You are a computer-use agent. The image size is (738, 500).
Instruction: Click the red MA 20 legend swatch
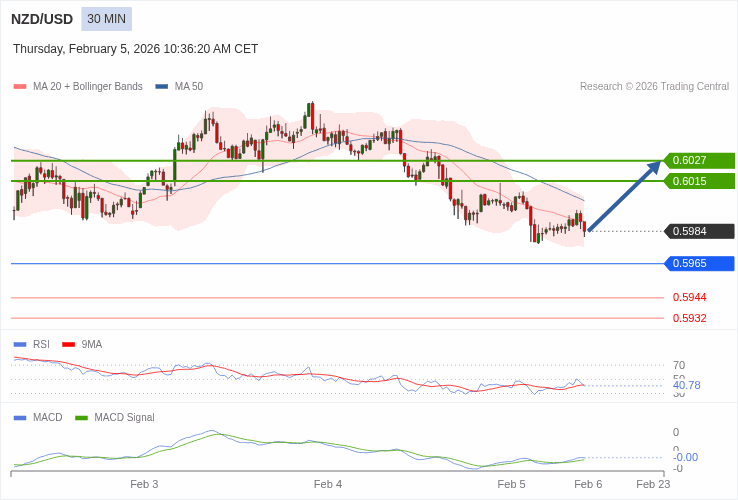[x=20, y=87]
